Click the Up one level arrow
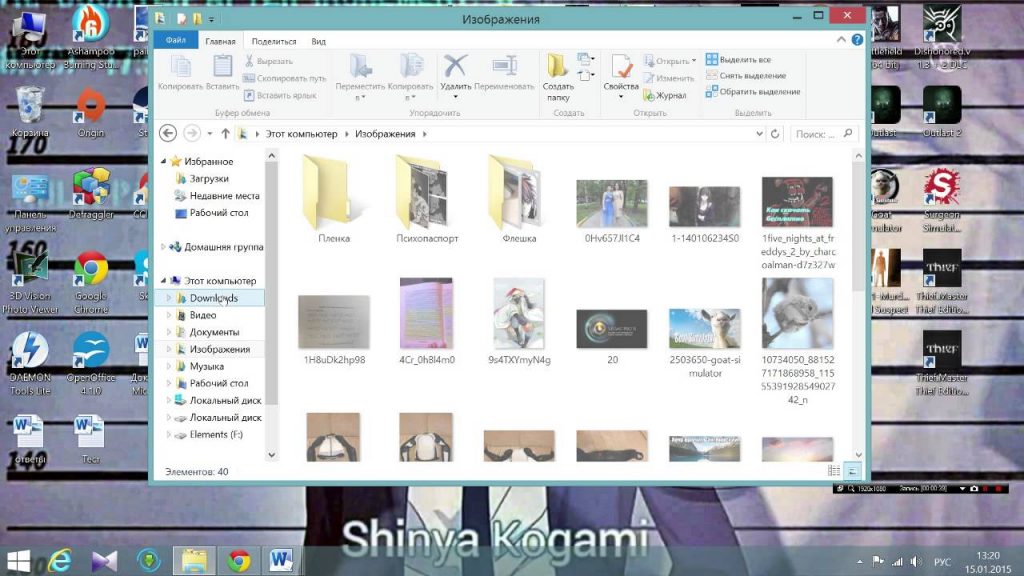The width and height of the screenshot is (1024, 576). (225, 133)
